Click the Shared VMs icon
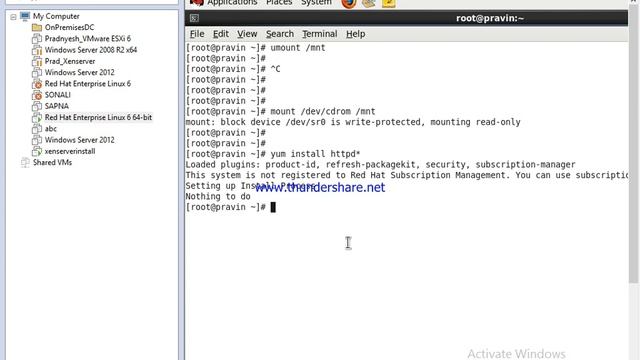This screenshot has height=360, width=640. tap(25, 162)
